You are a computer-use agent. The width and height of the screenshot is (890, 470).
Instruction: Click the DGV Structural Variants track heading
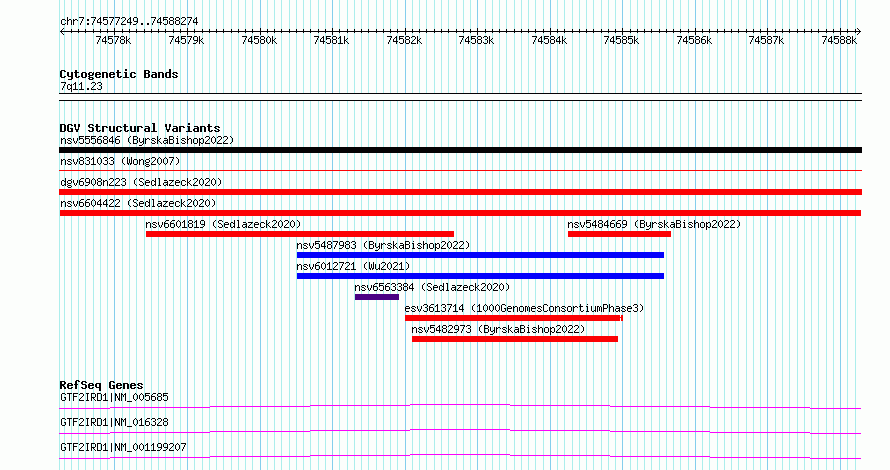coord(140,128)
